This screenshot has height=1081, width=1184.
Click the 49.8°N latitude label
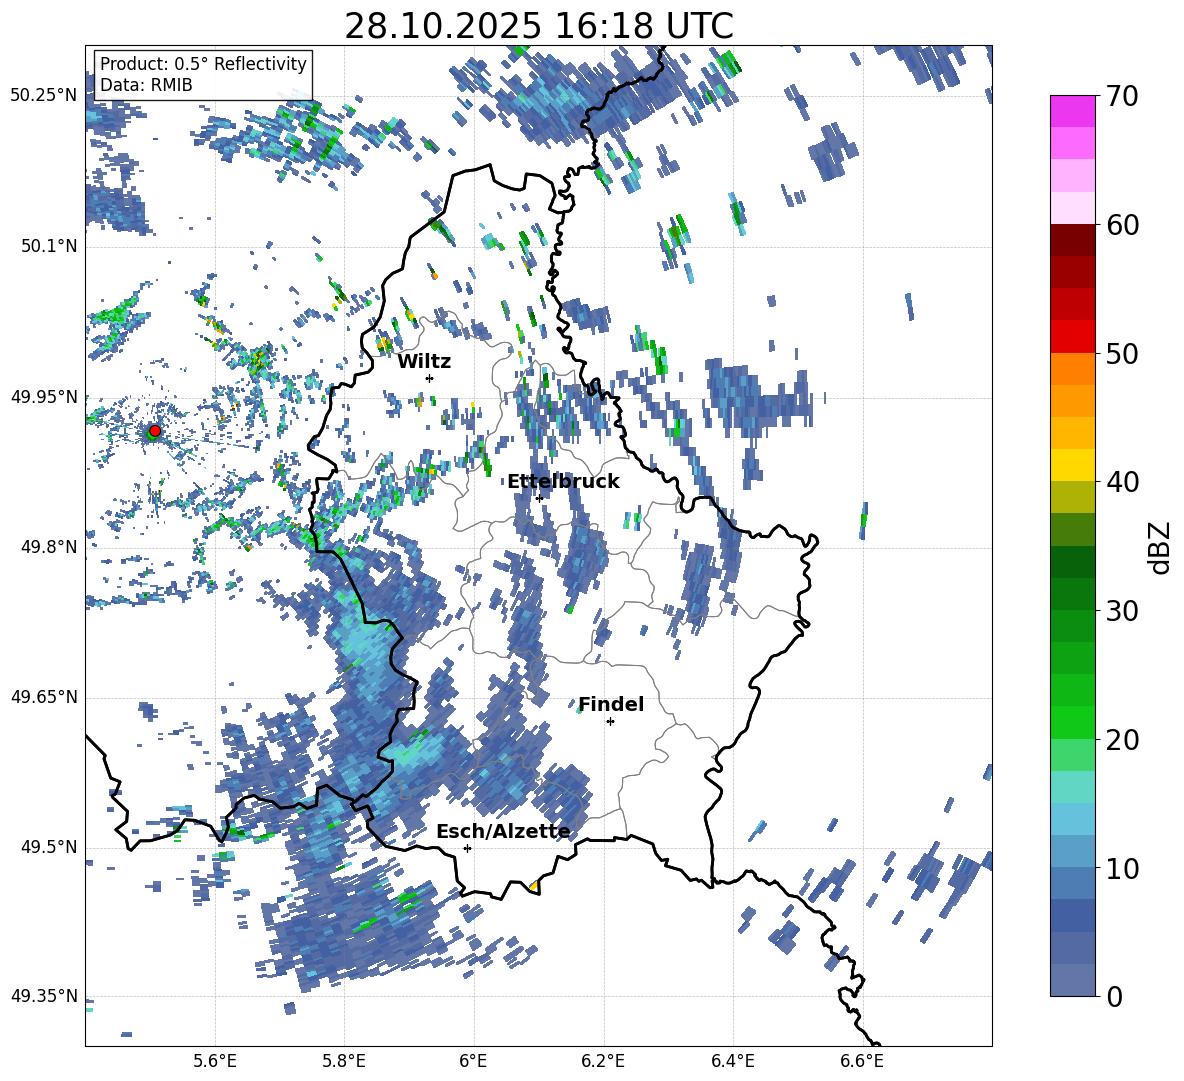(49, 547)
